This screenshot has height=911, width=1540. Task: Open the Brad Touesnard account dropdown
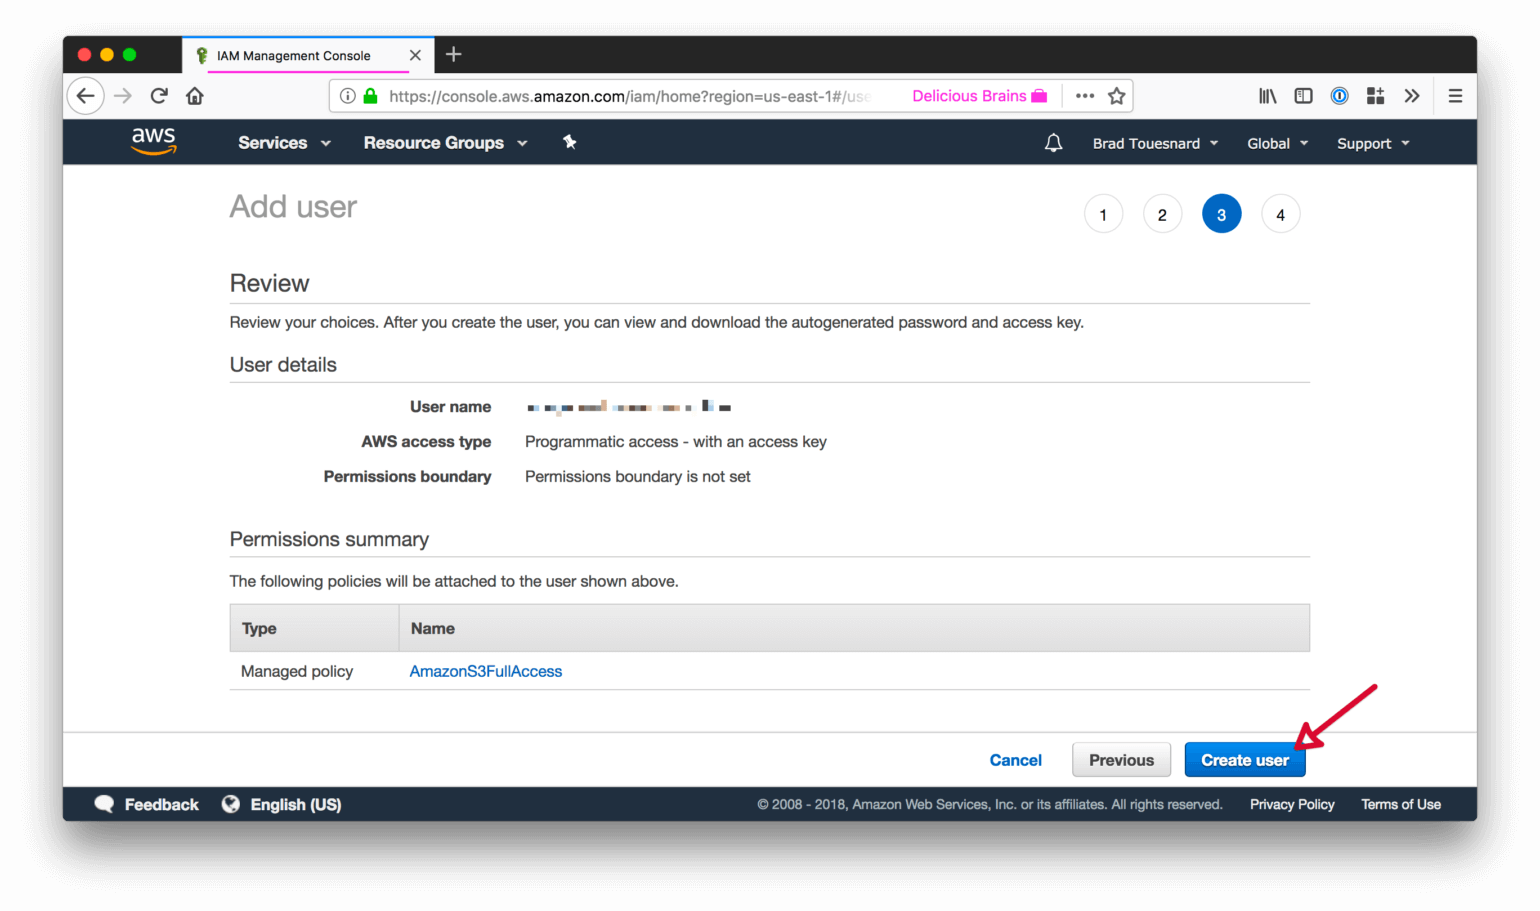coord(1155,144)
